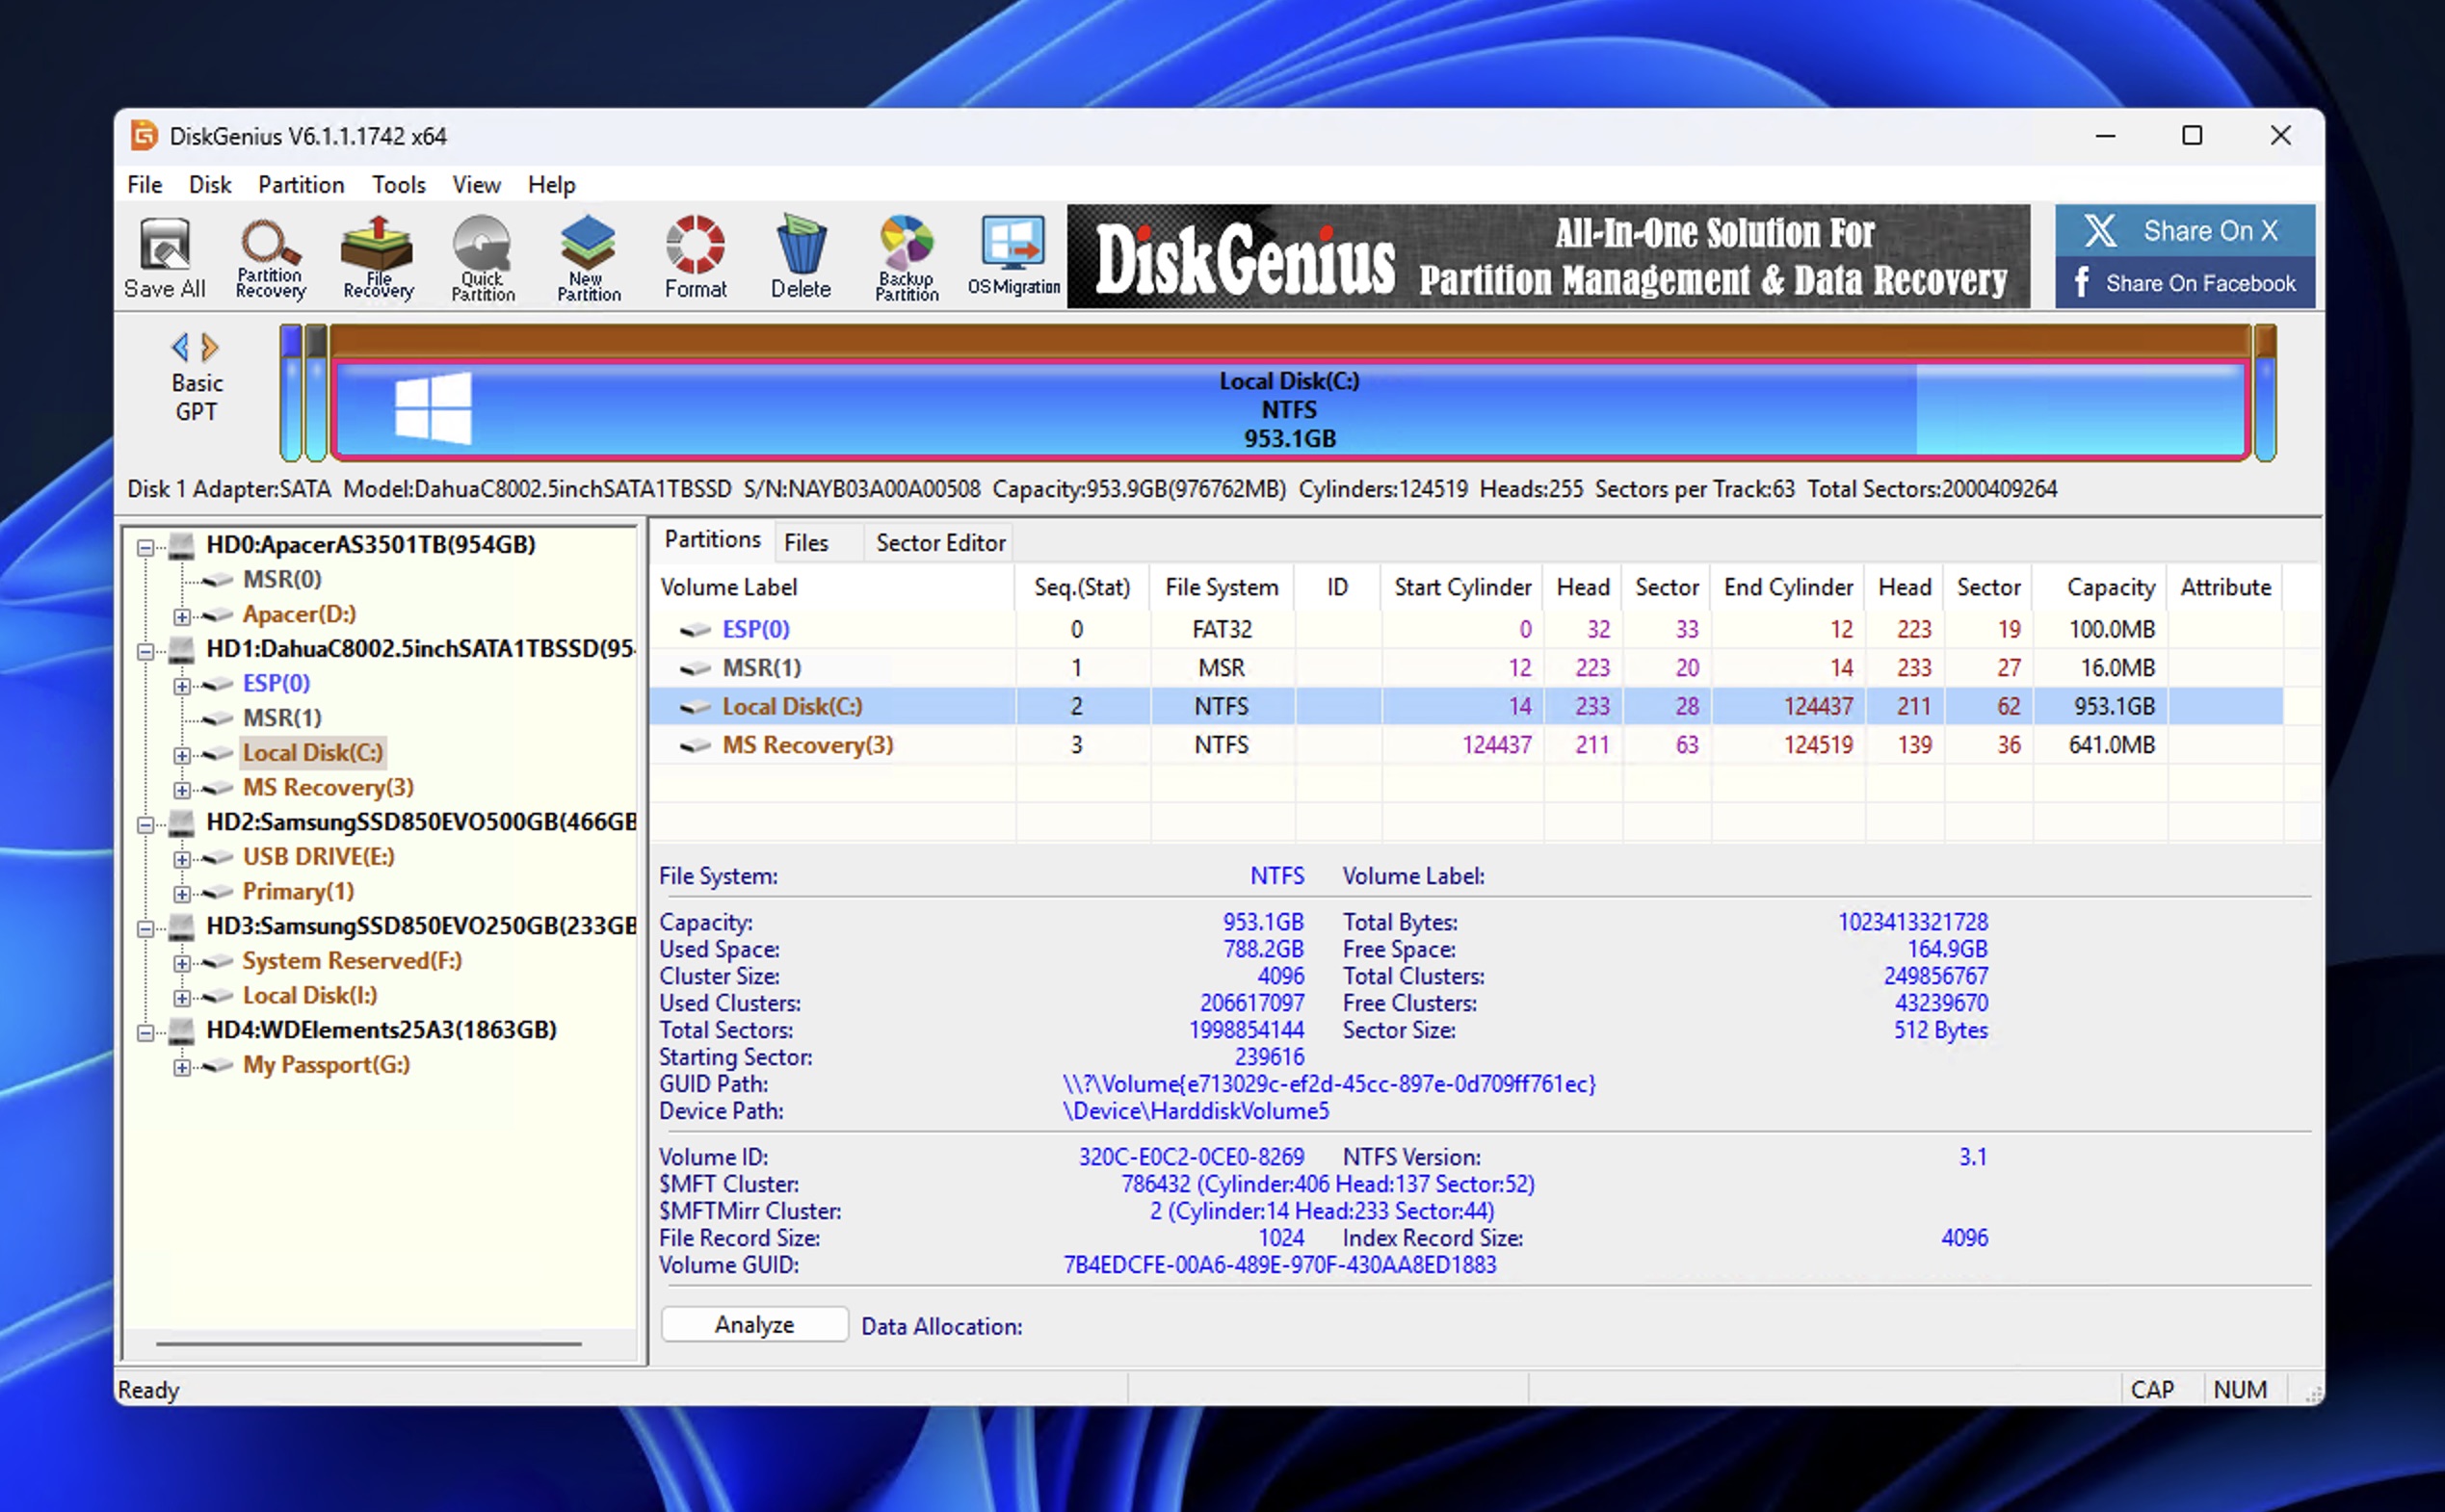
Task: Select the USB DRIVE(E:) tree item
Action: click(x=318, y=856)
